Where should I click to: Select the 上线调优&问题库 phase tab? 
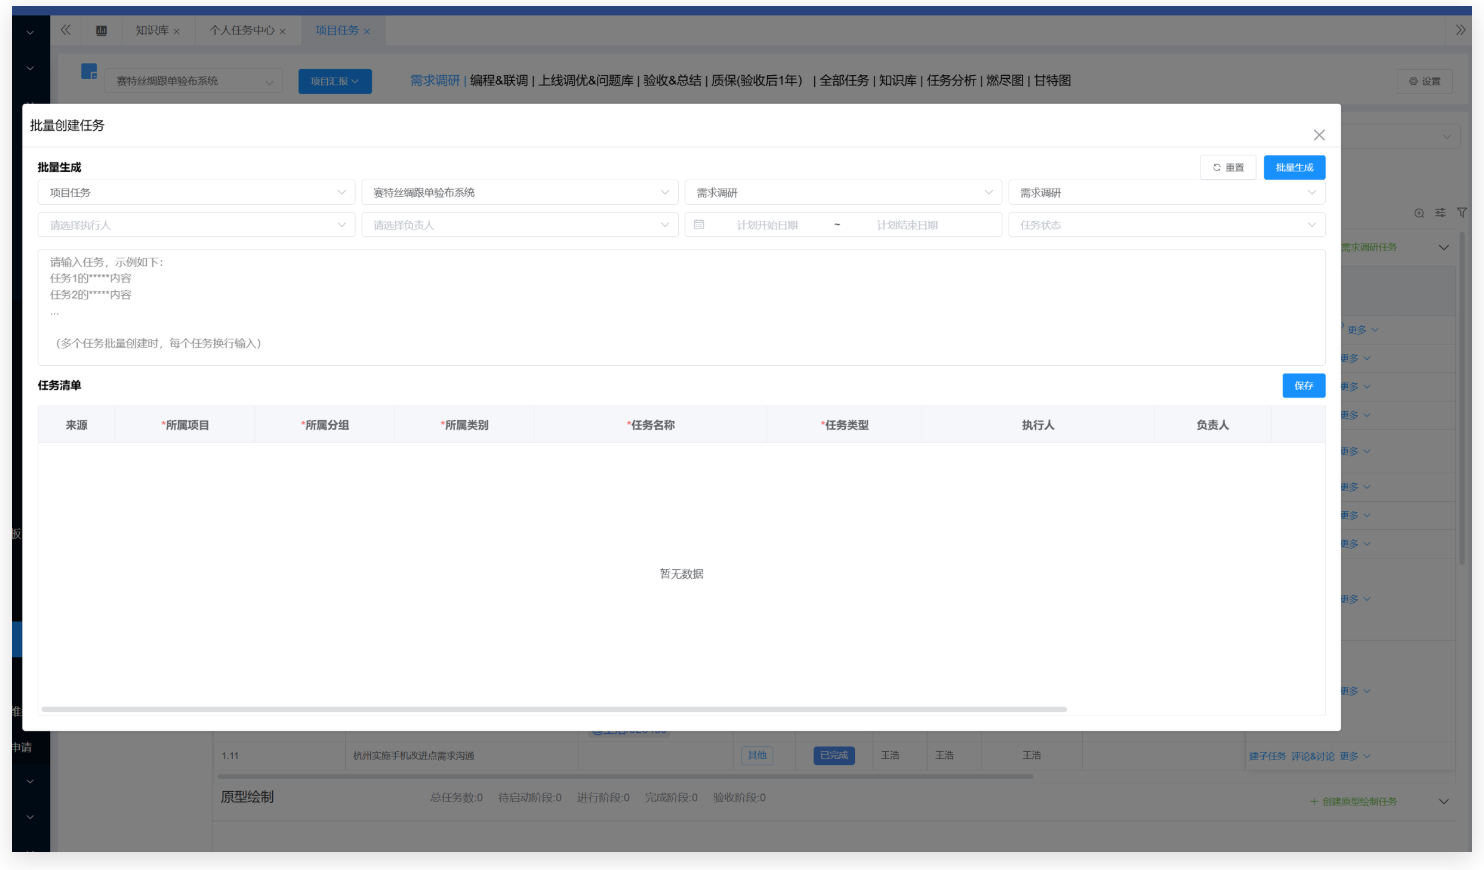[x=586, y=80]
